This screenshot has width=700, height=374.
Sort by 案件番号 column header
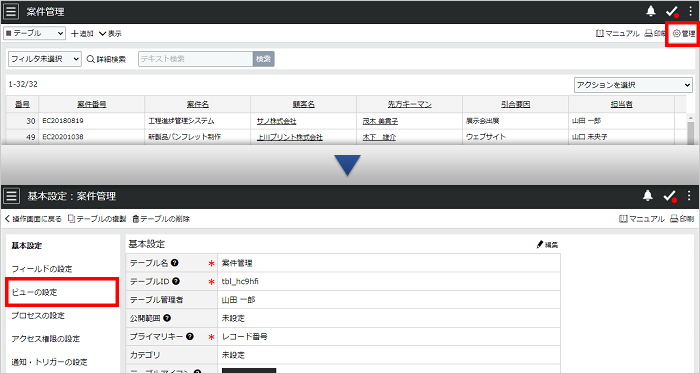point(92,104)
